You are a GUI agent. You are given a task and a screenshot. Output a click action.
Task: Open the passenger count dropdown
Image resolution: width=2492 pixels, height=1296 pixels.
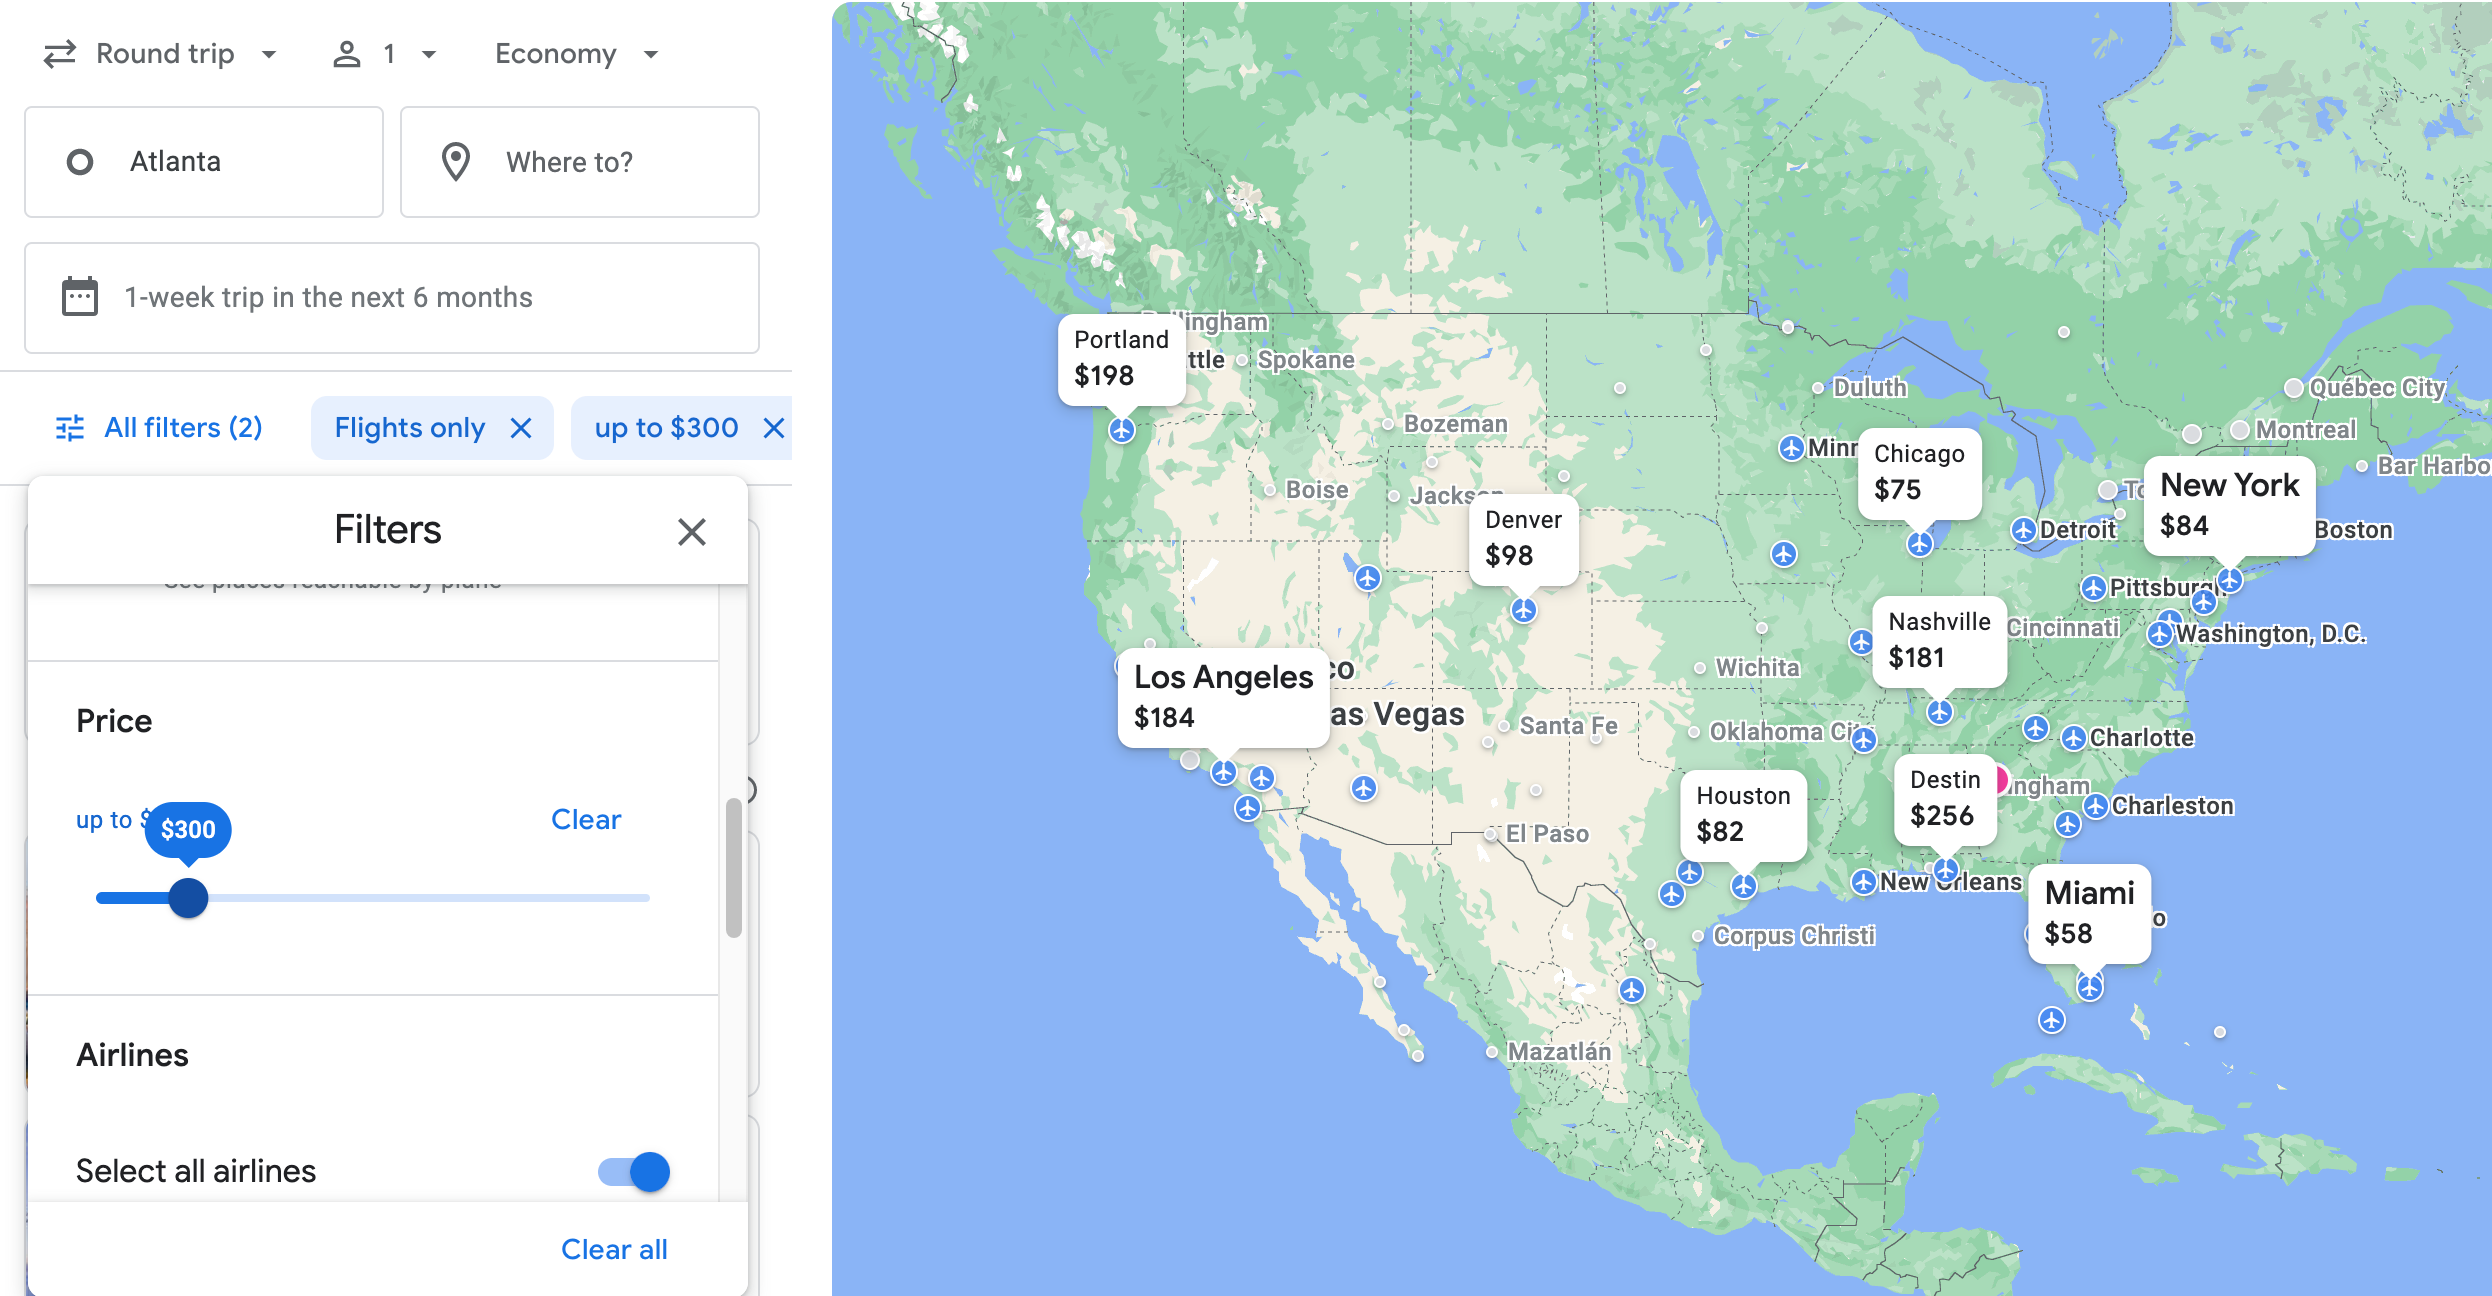pos(385,54)
